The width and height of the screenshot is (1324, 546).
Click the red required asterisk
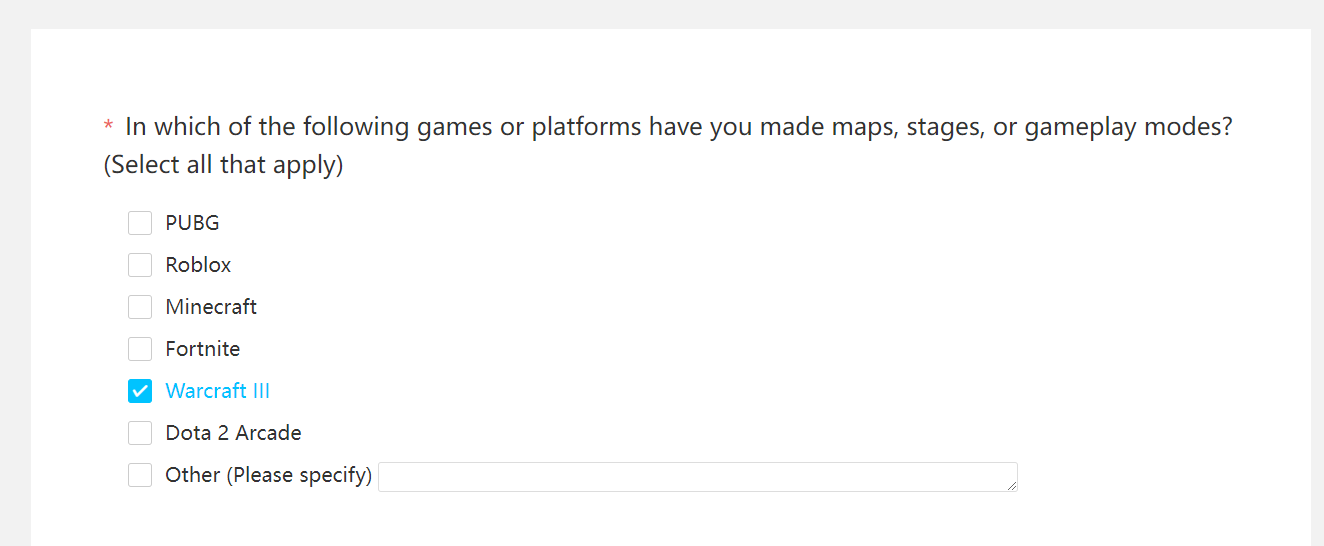coord(108,128)
